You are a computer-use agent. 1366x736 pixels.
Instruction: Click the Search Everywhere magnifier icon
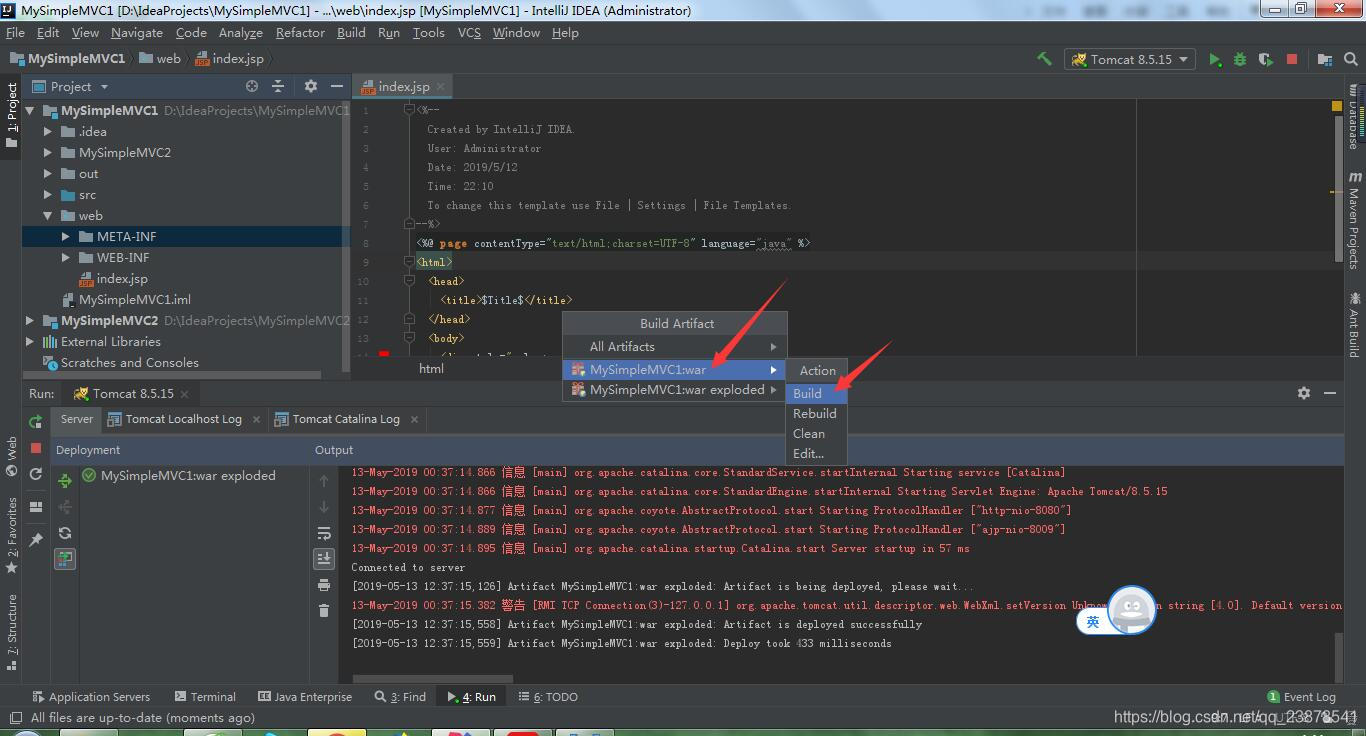[x=1351, y=59]
